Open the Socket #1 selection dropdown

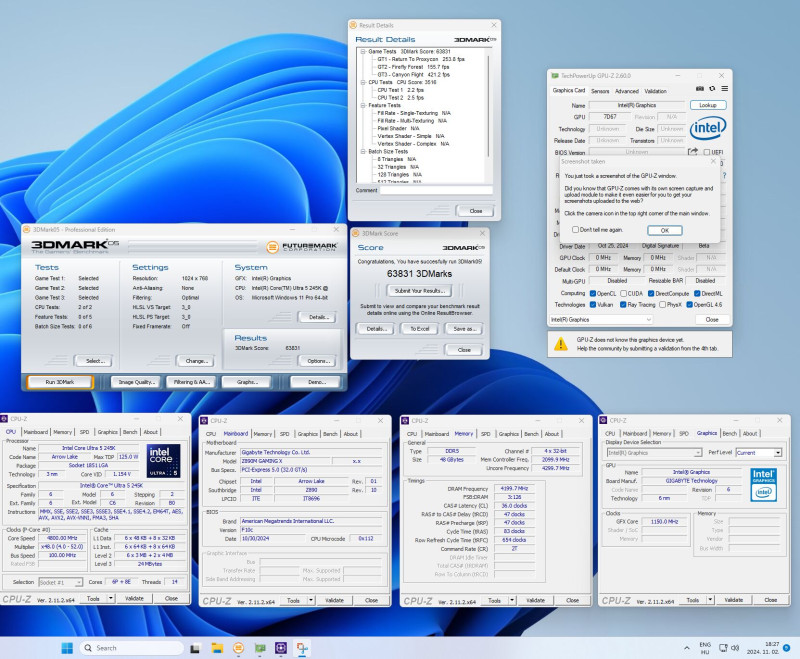(60, 582)
